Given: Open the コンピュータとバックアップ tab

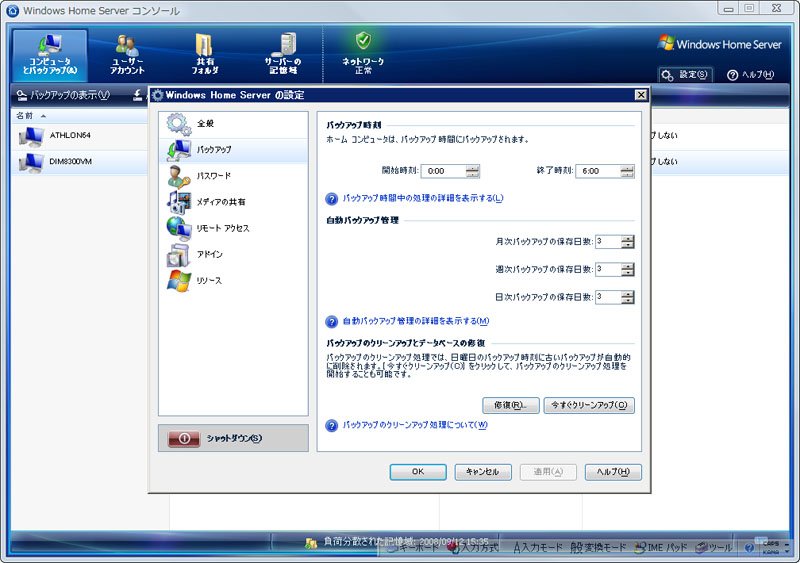Looking at the screenshot, I should tap(50, 55).
